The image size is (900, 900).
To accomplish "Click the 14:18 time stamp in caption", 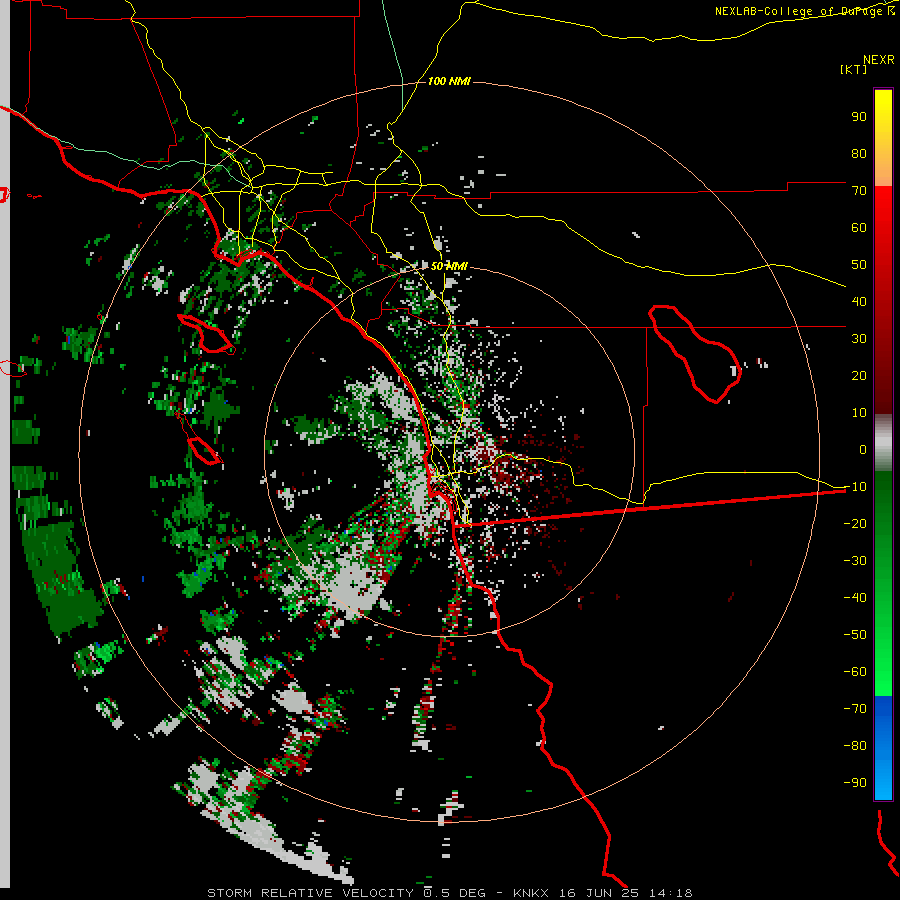I will tap(670, 893).
